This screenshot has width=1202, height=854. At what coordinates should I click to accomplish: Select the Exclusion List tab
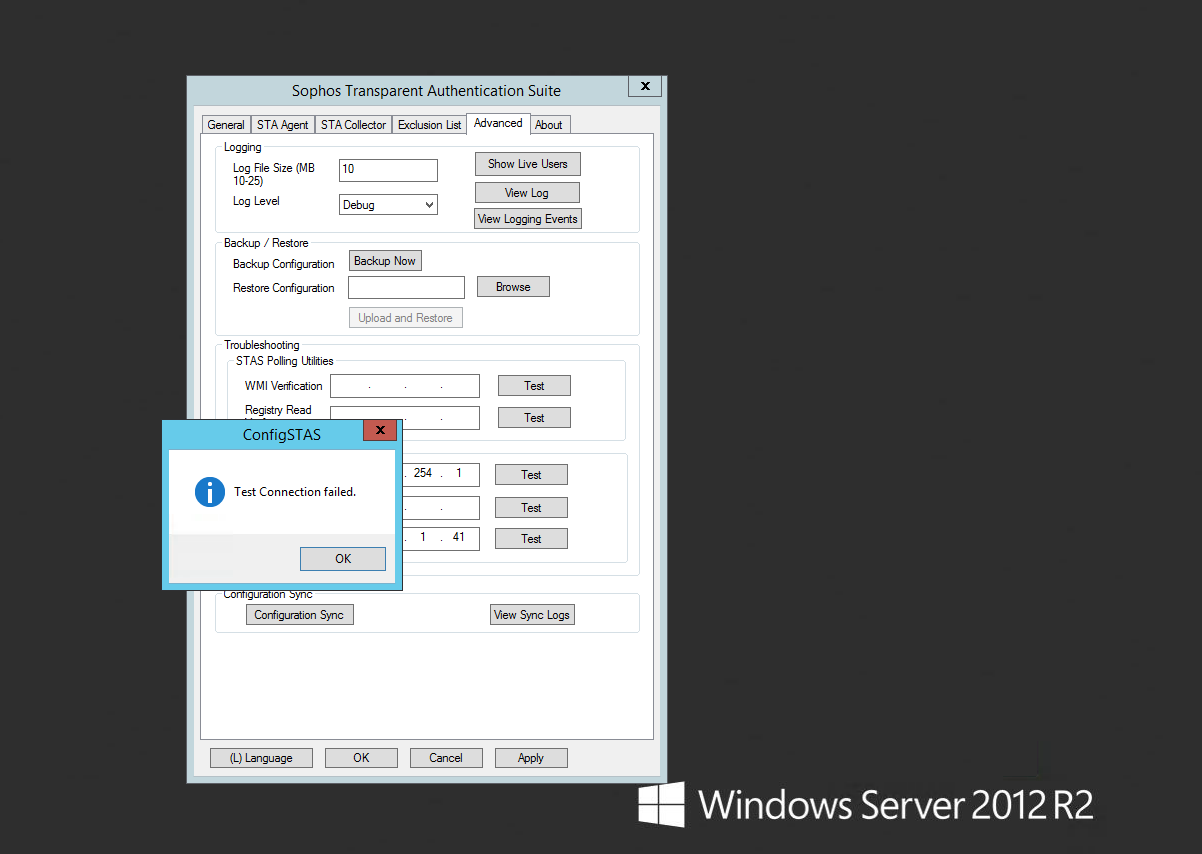pos(429,125)
